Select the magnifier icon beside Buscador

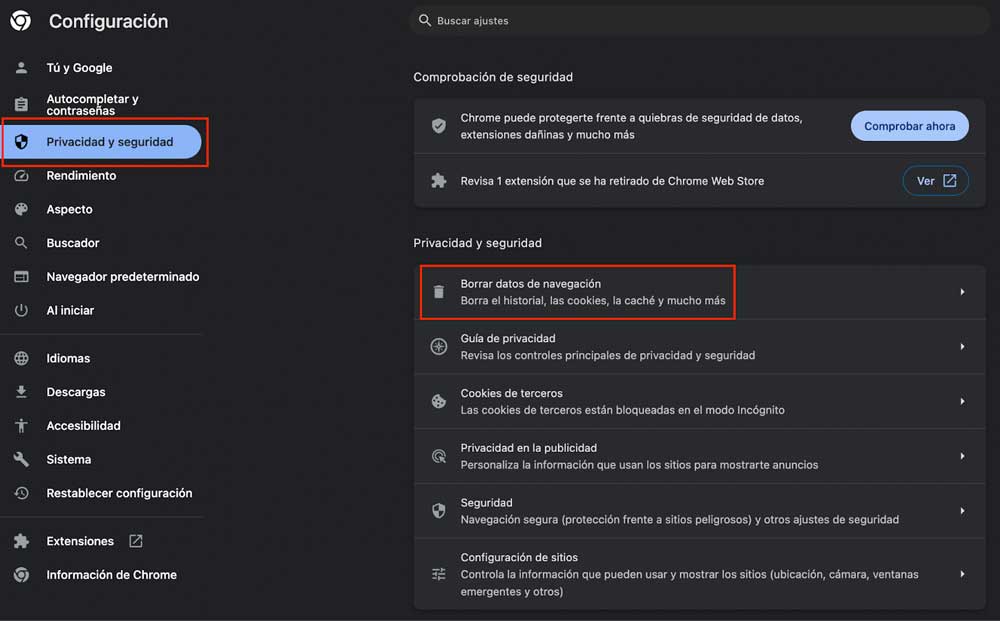coord(21,242)
